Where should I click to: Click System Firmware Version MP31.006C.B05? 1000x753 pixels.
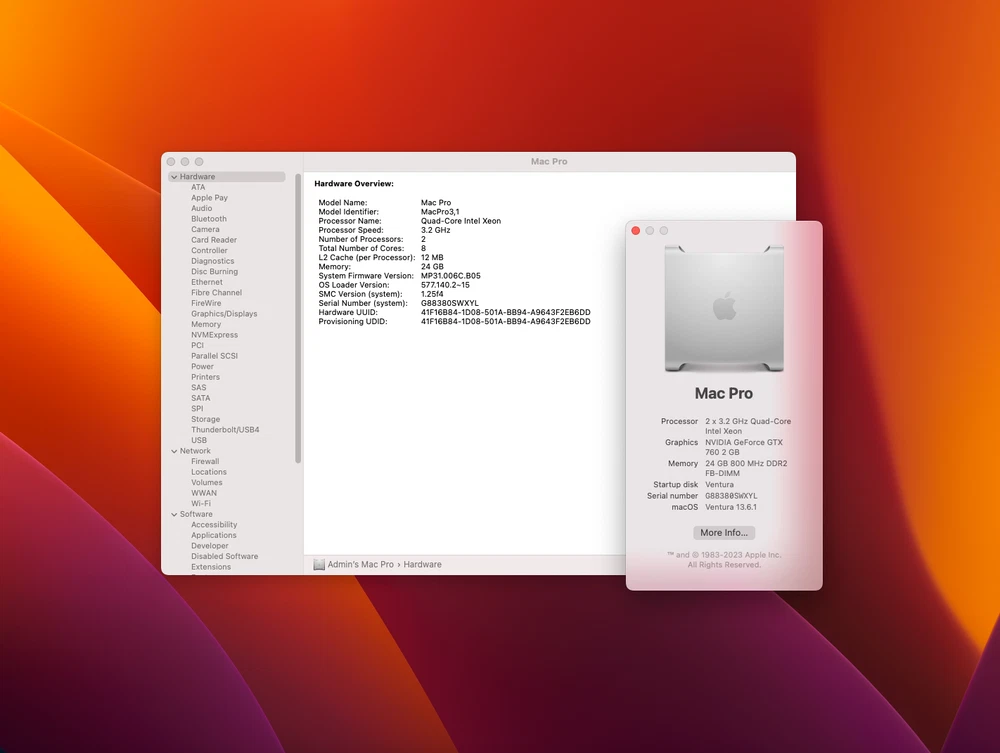pos(451,275)
